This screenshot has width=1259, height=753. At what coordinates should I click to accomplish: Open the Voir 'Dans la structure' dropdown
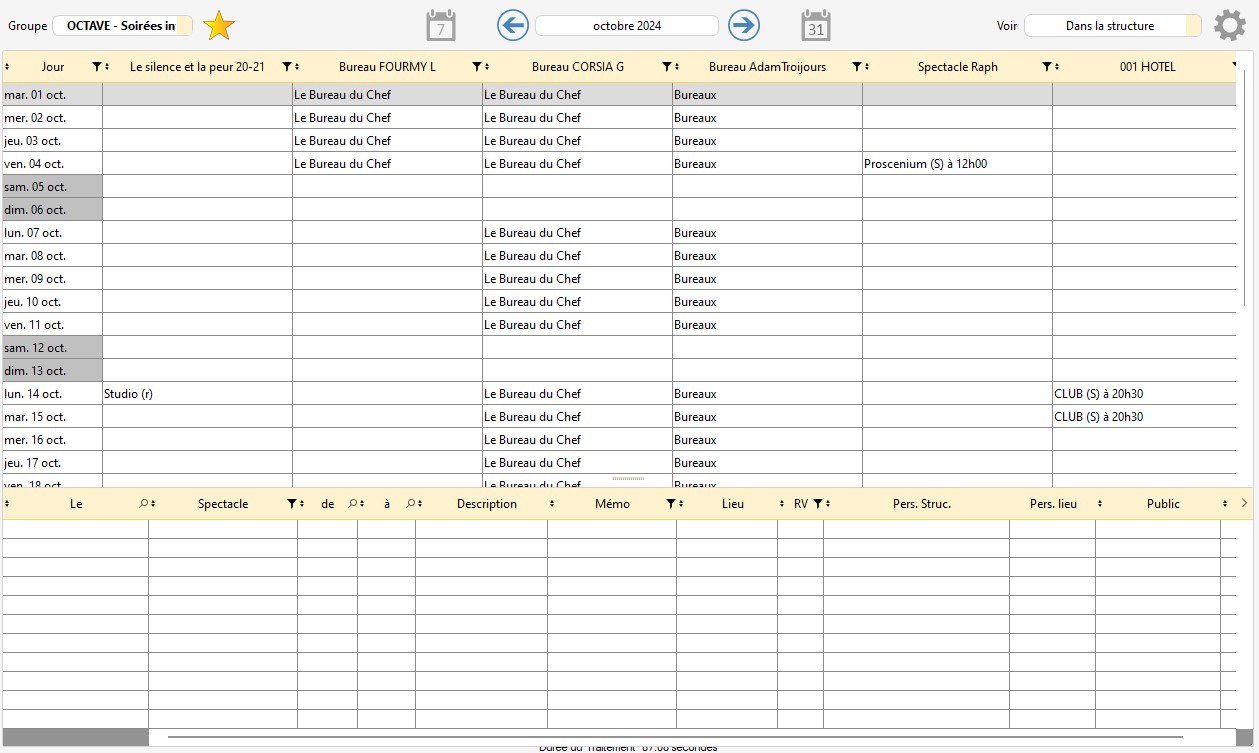1112,26
